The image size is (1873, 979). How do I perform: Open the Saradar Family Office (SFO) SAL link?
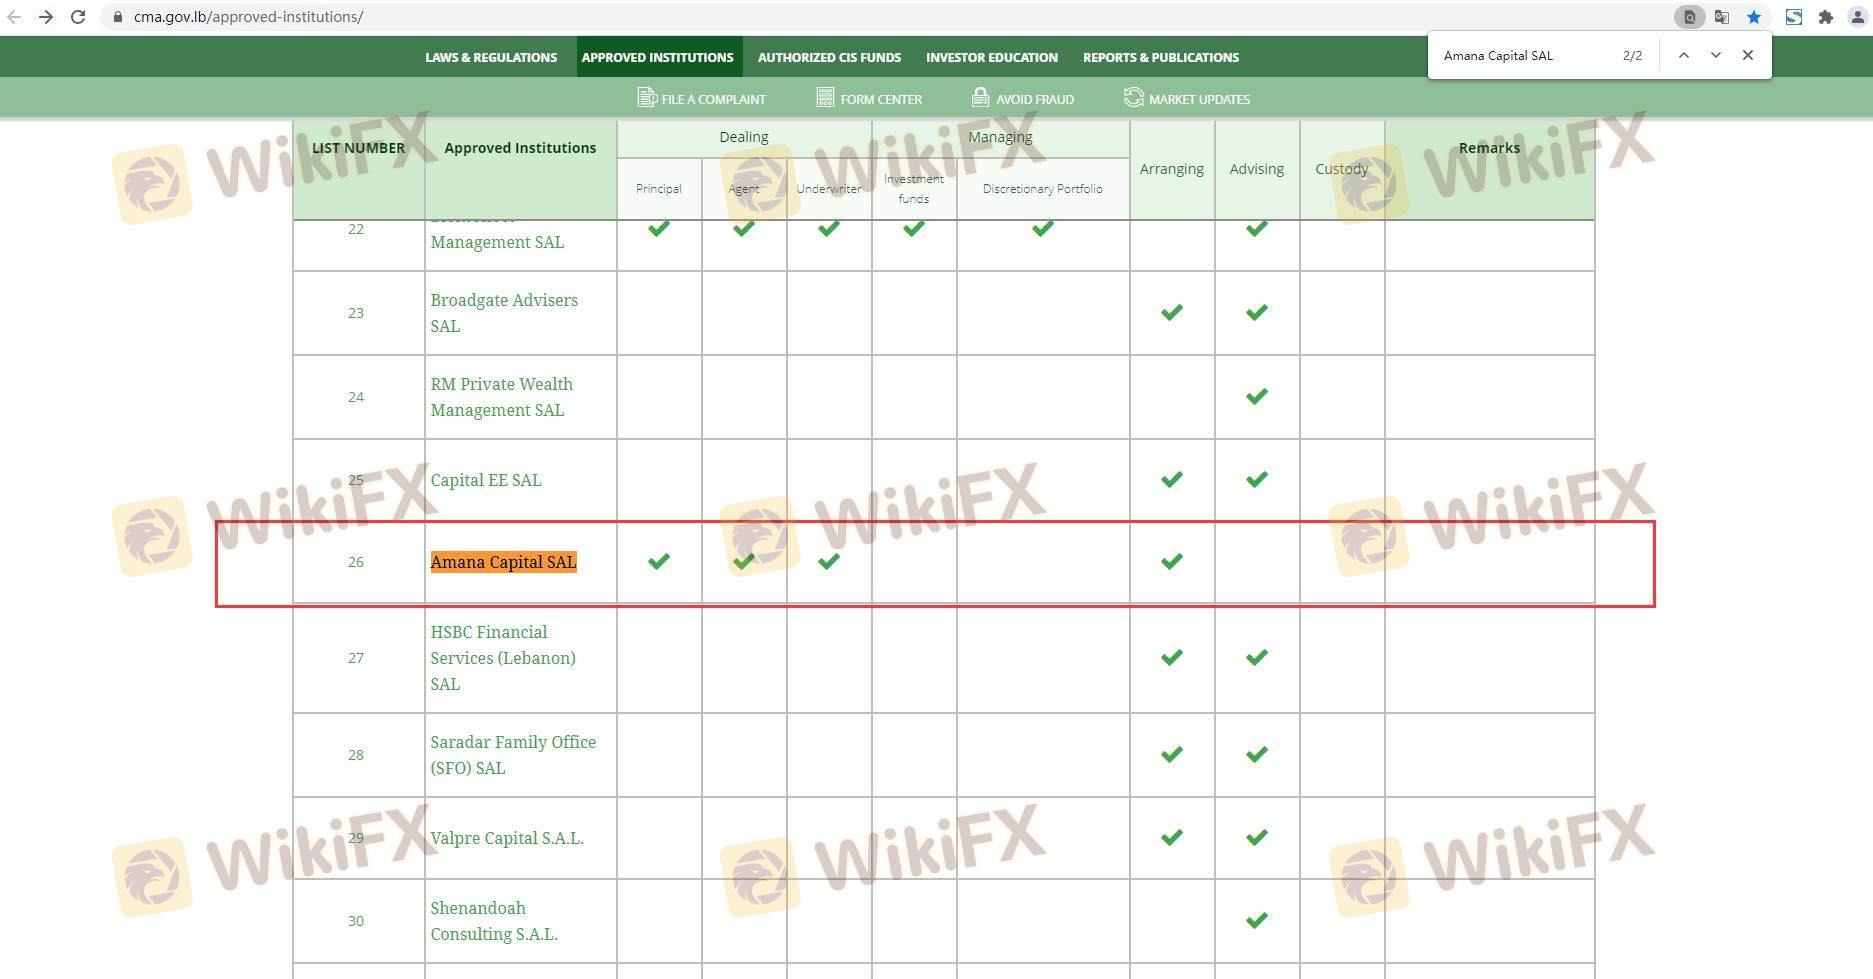(513, 755)
